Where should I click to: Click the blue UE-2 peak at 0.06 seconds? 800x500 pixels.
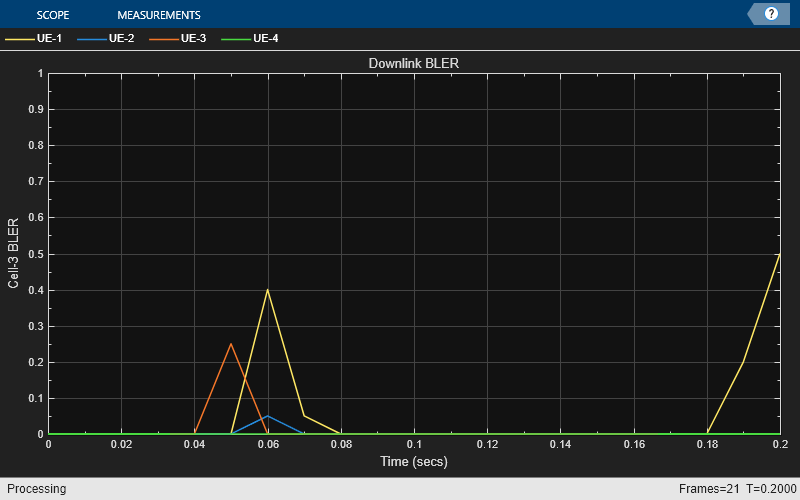click(267, 416)
